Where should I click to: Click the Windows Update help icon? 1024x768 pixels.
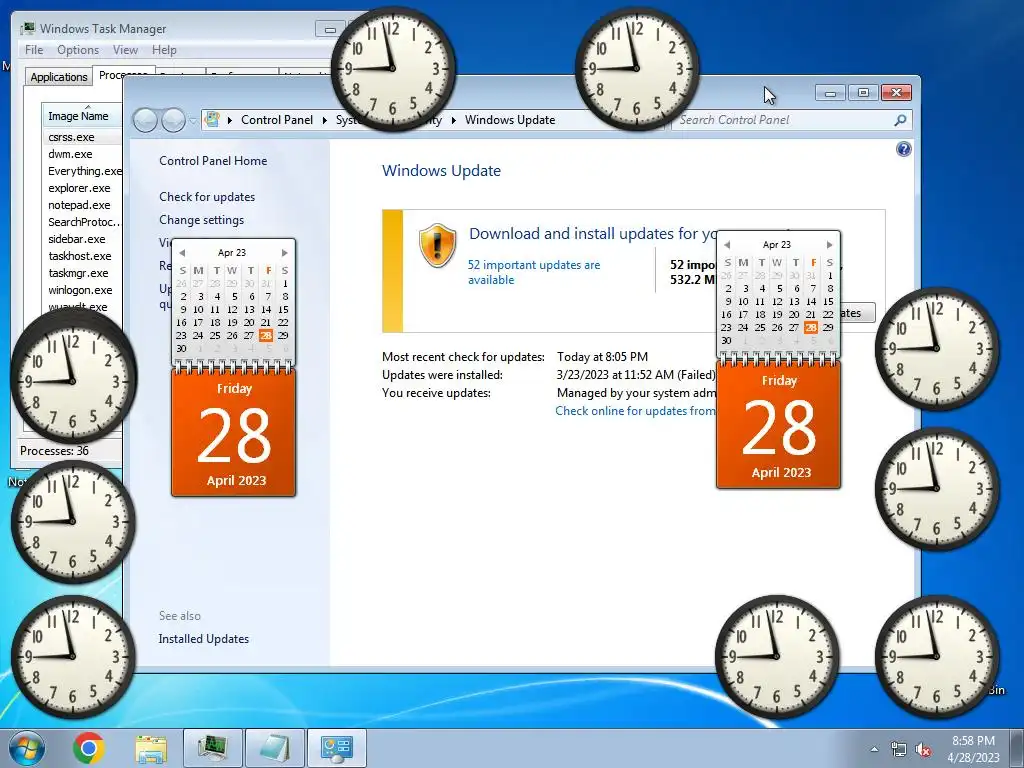tap(903, 150)
